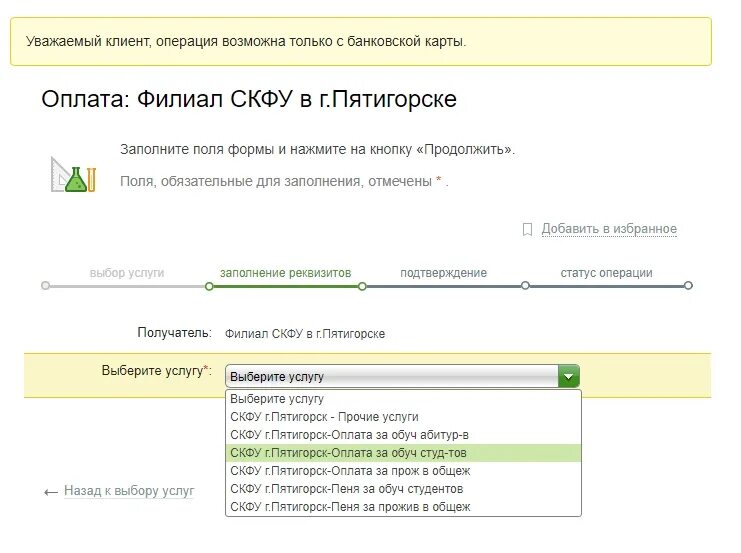
Task: Click the подтверждение step label
Action: point(443,273)
